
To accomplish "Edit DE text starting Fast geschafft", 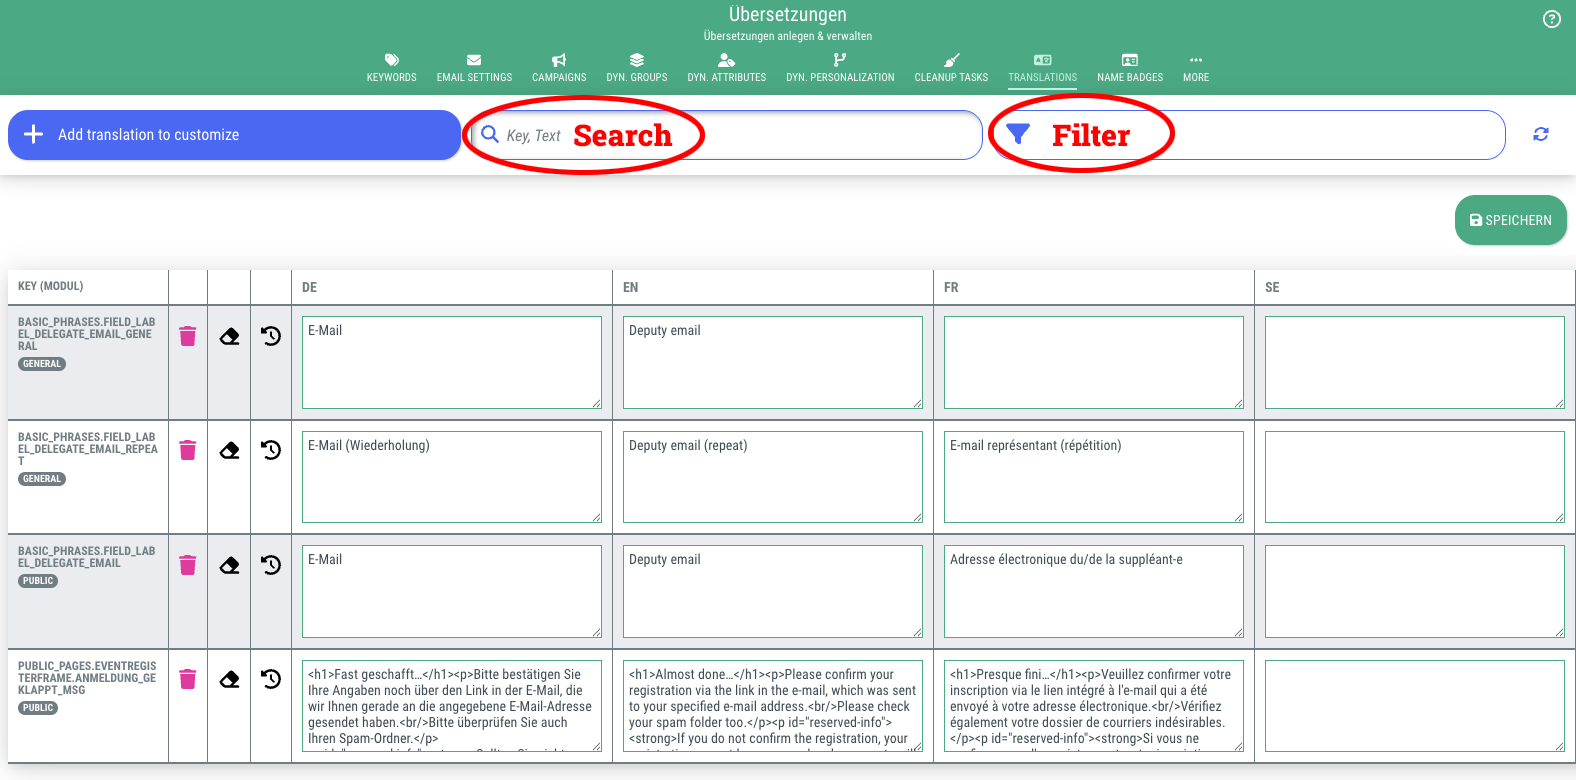I will click(452, 706).
